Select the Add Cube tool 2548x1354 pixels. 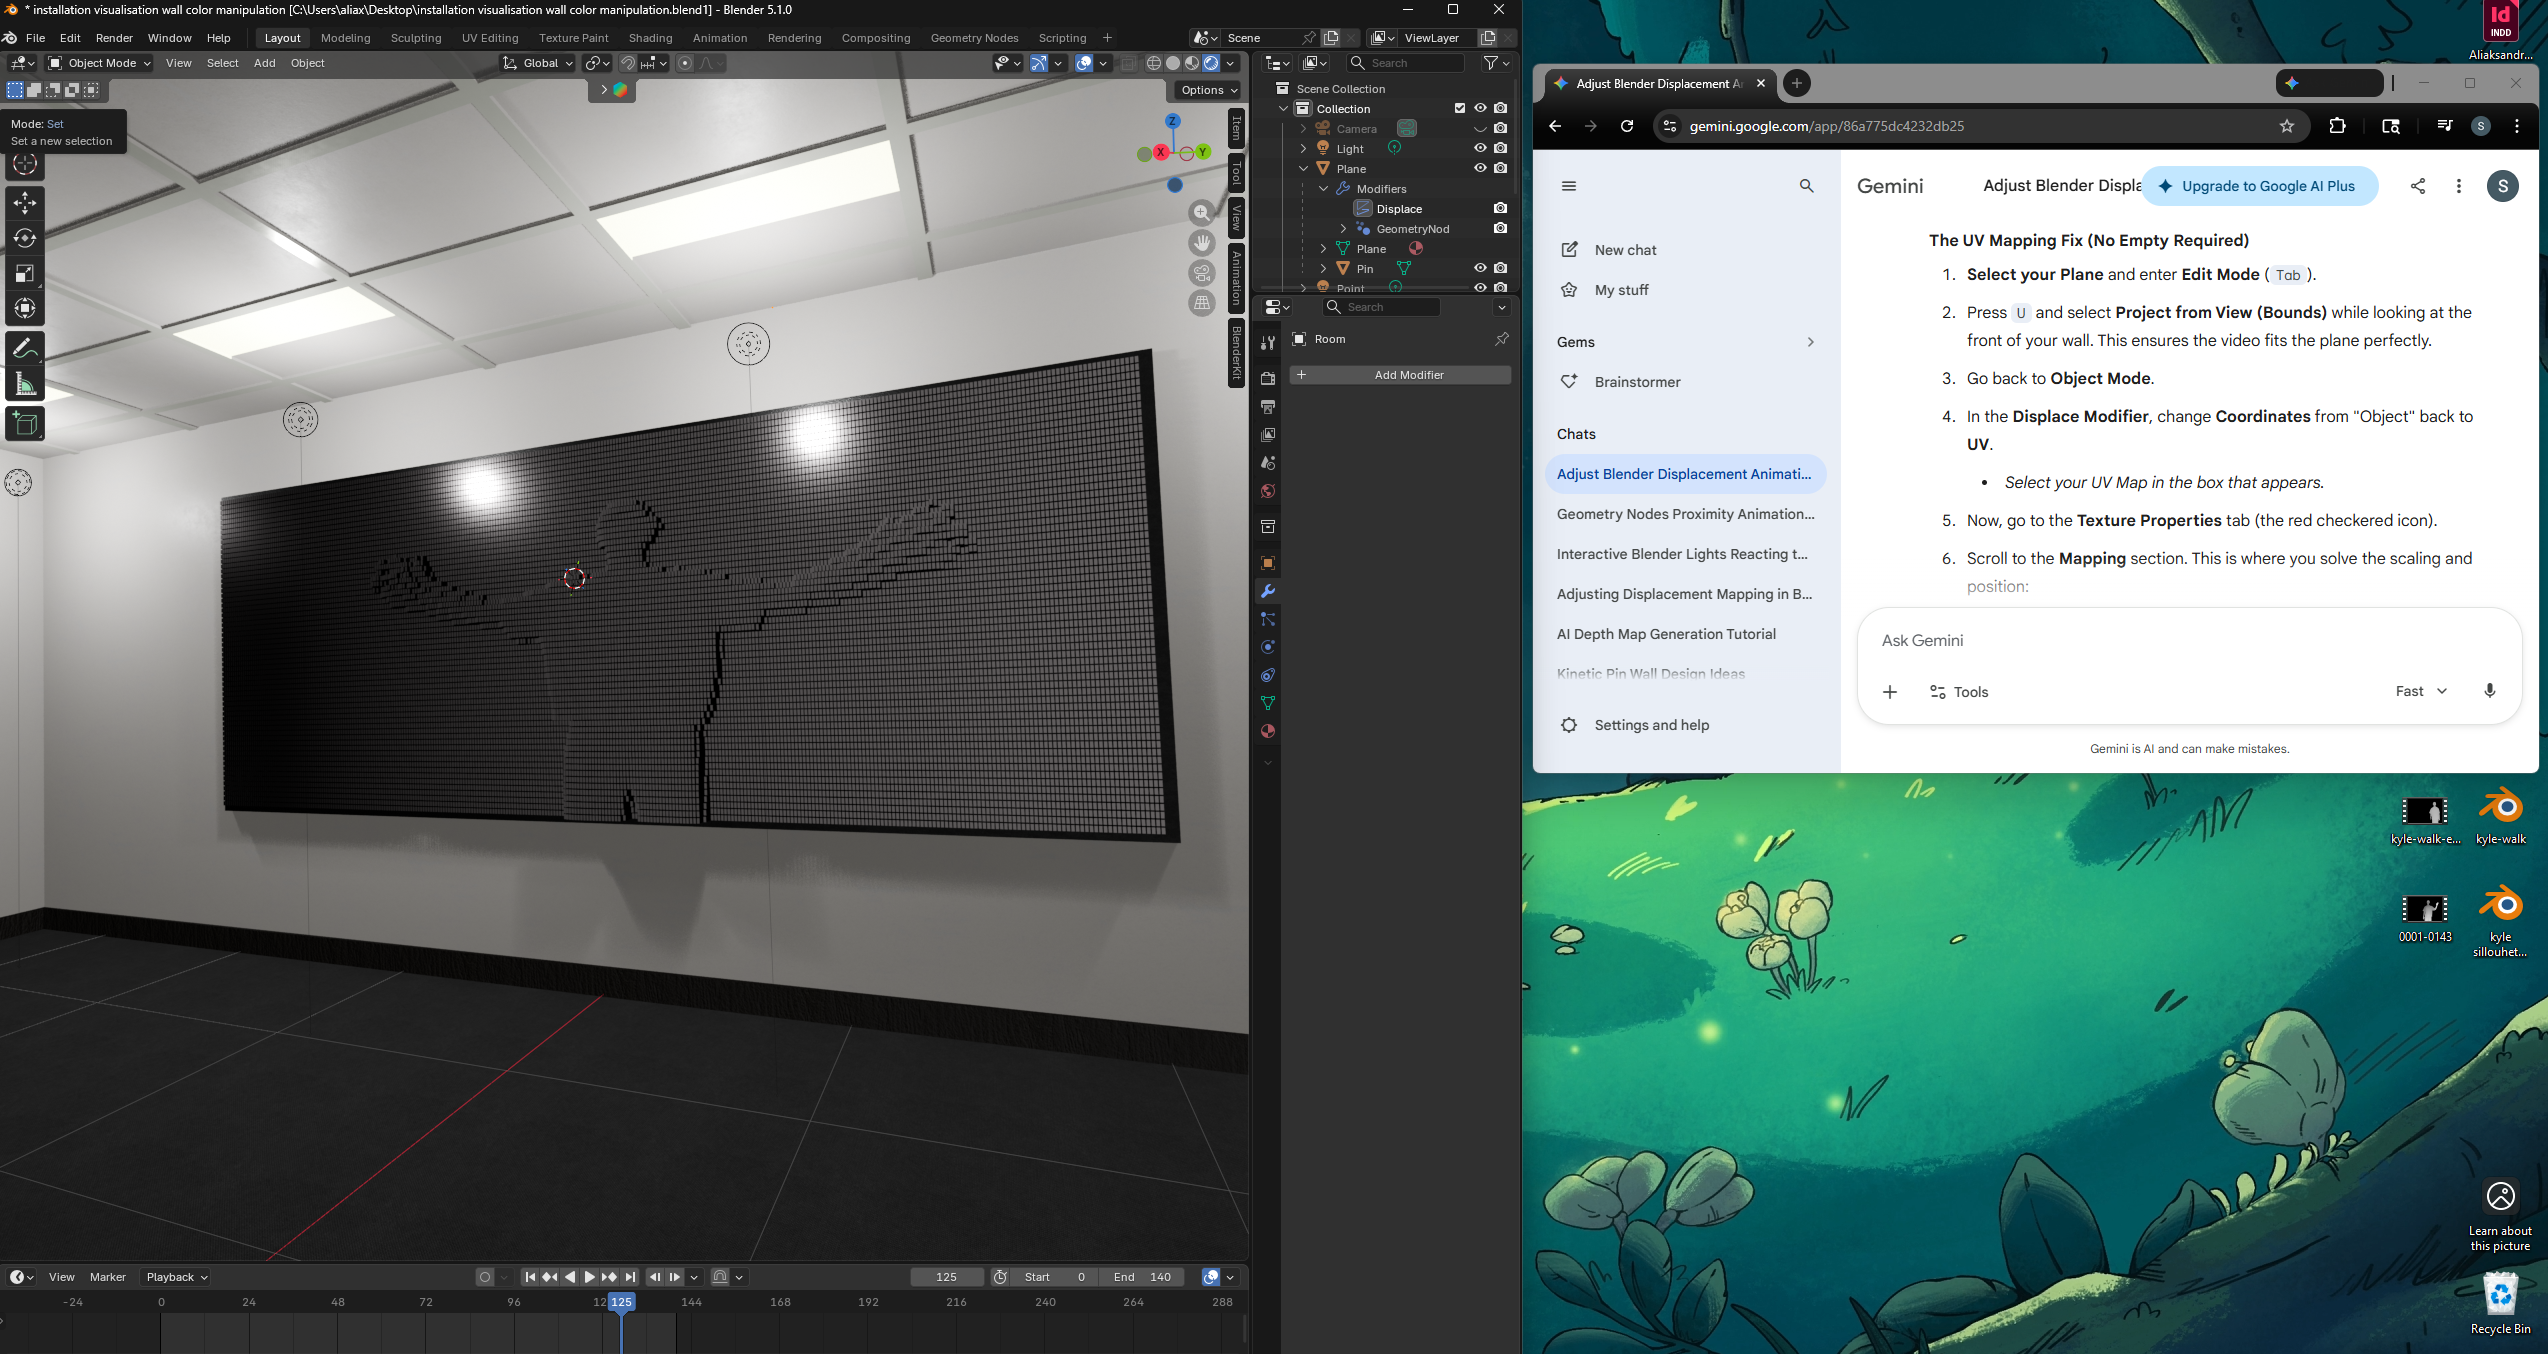pos(25,424)
